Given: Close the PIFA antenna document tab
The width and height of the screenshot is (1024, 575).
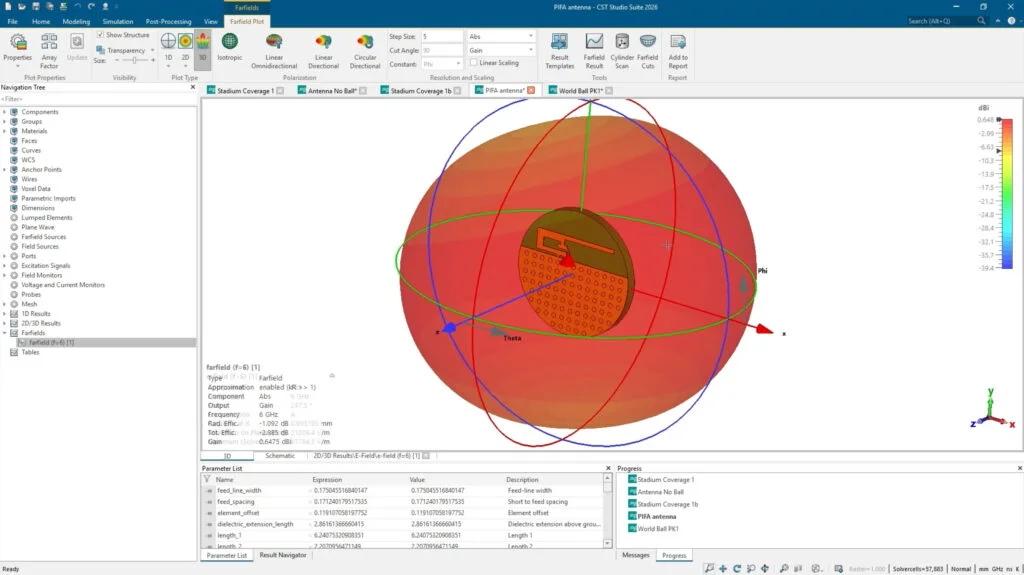Looking at the screenshot, I should pos(531,90).
